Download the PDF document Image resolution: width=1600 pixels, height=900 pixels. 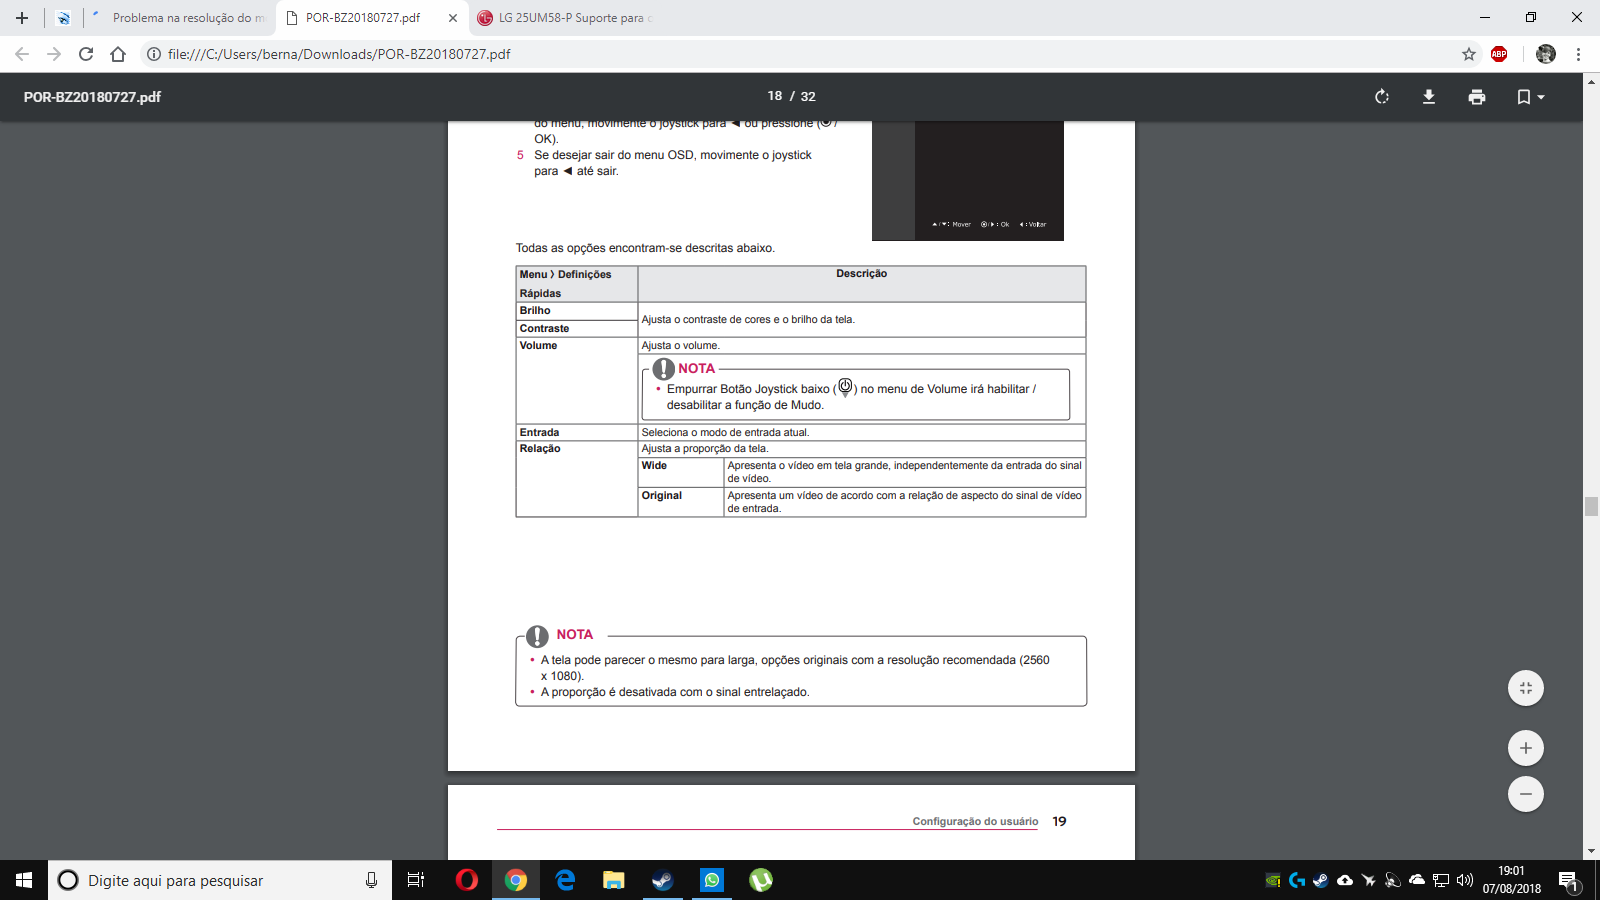pos(1429,97)
